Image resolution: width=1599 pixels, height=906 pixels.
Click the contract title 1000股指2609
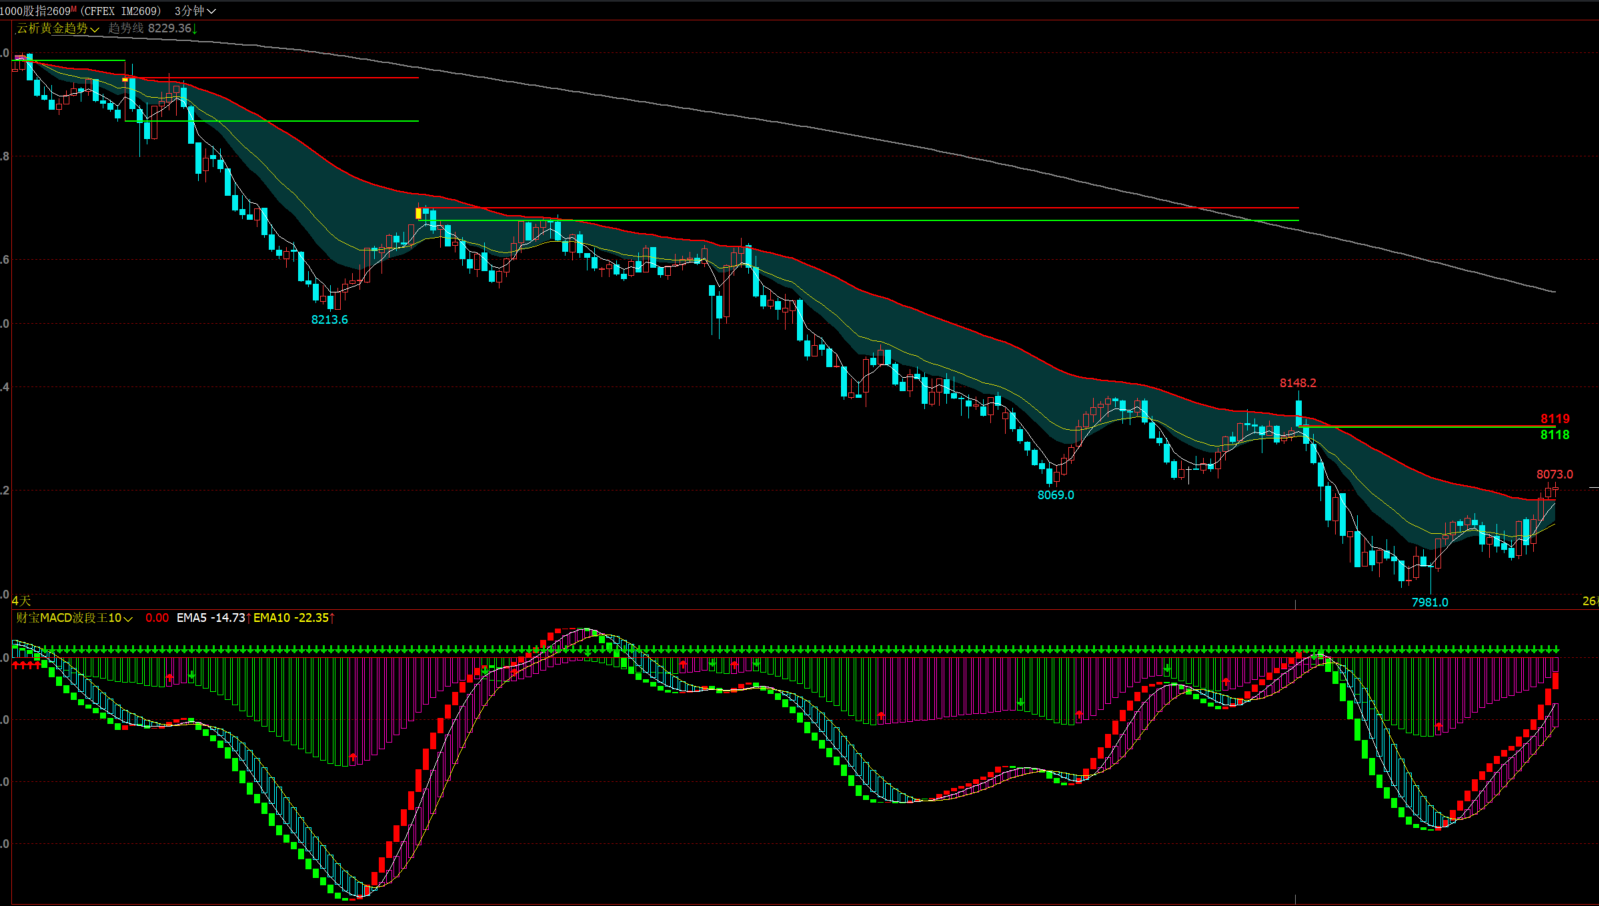click(x=35, y=11)
